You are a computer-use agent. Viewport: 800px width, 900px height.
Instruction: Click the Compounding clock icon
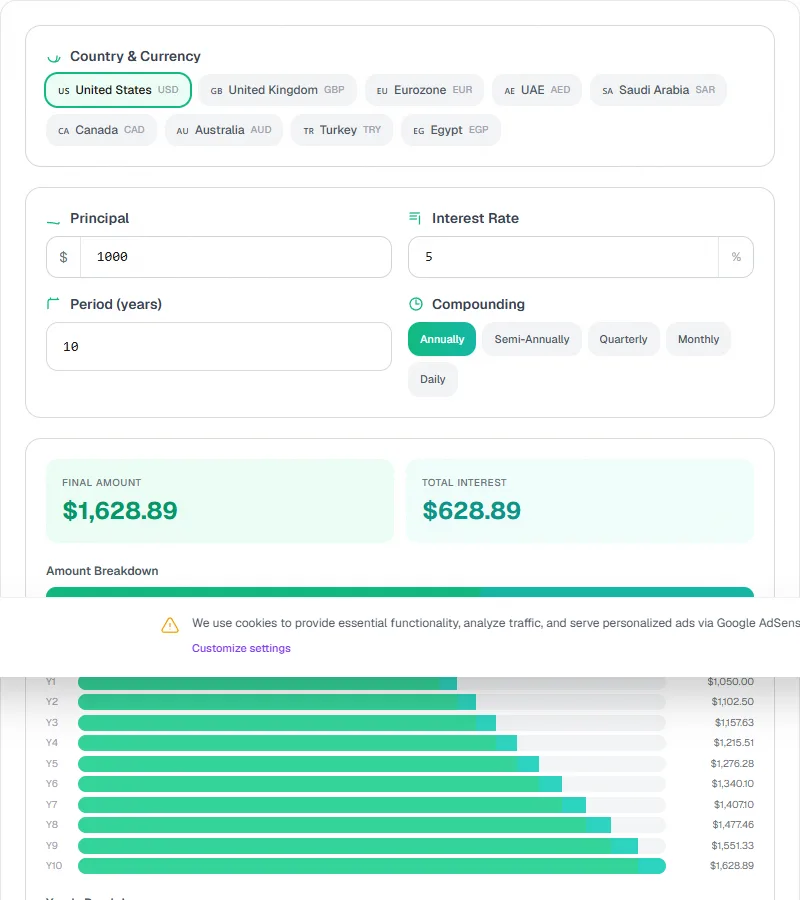pos(416,304)
